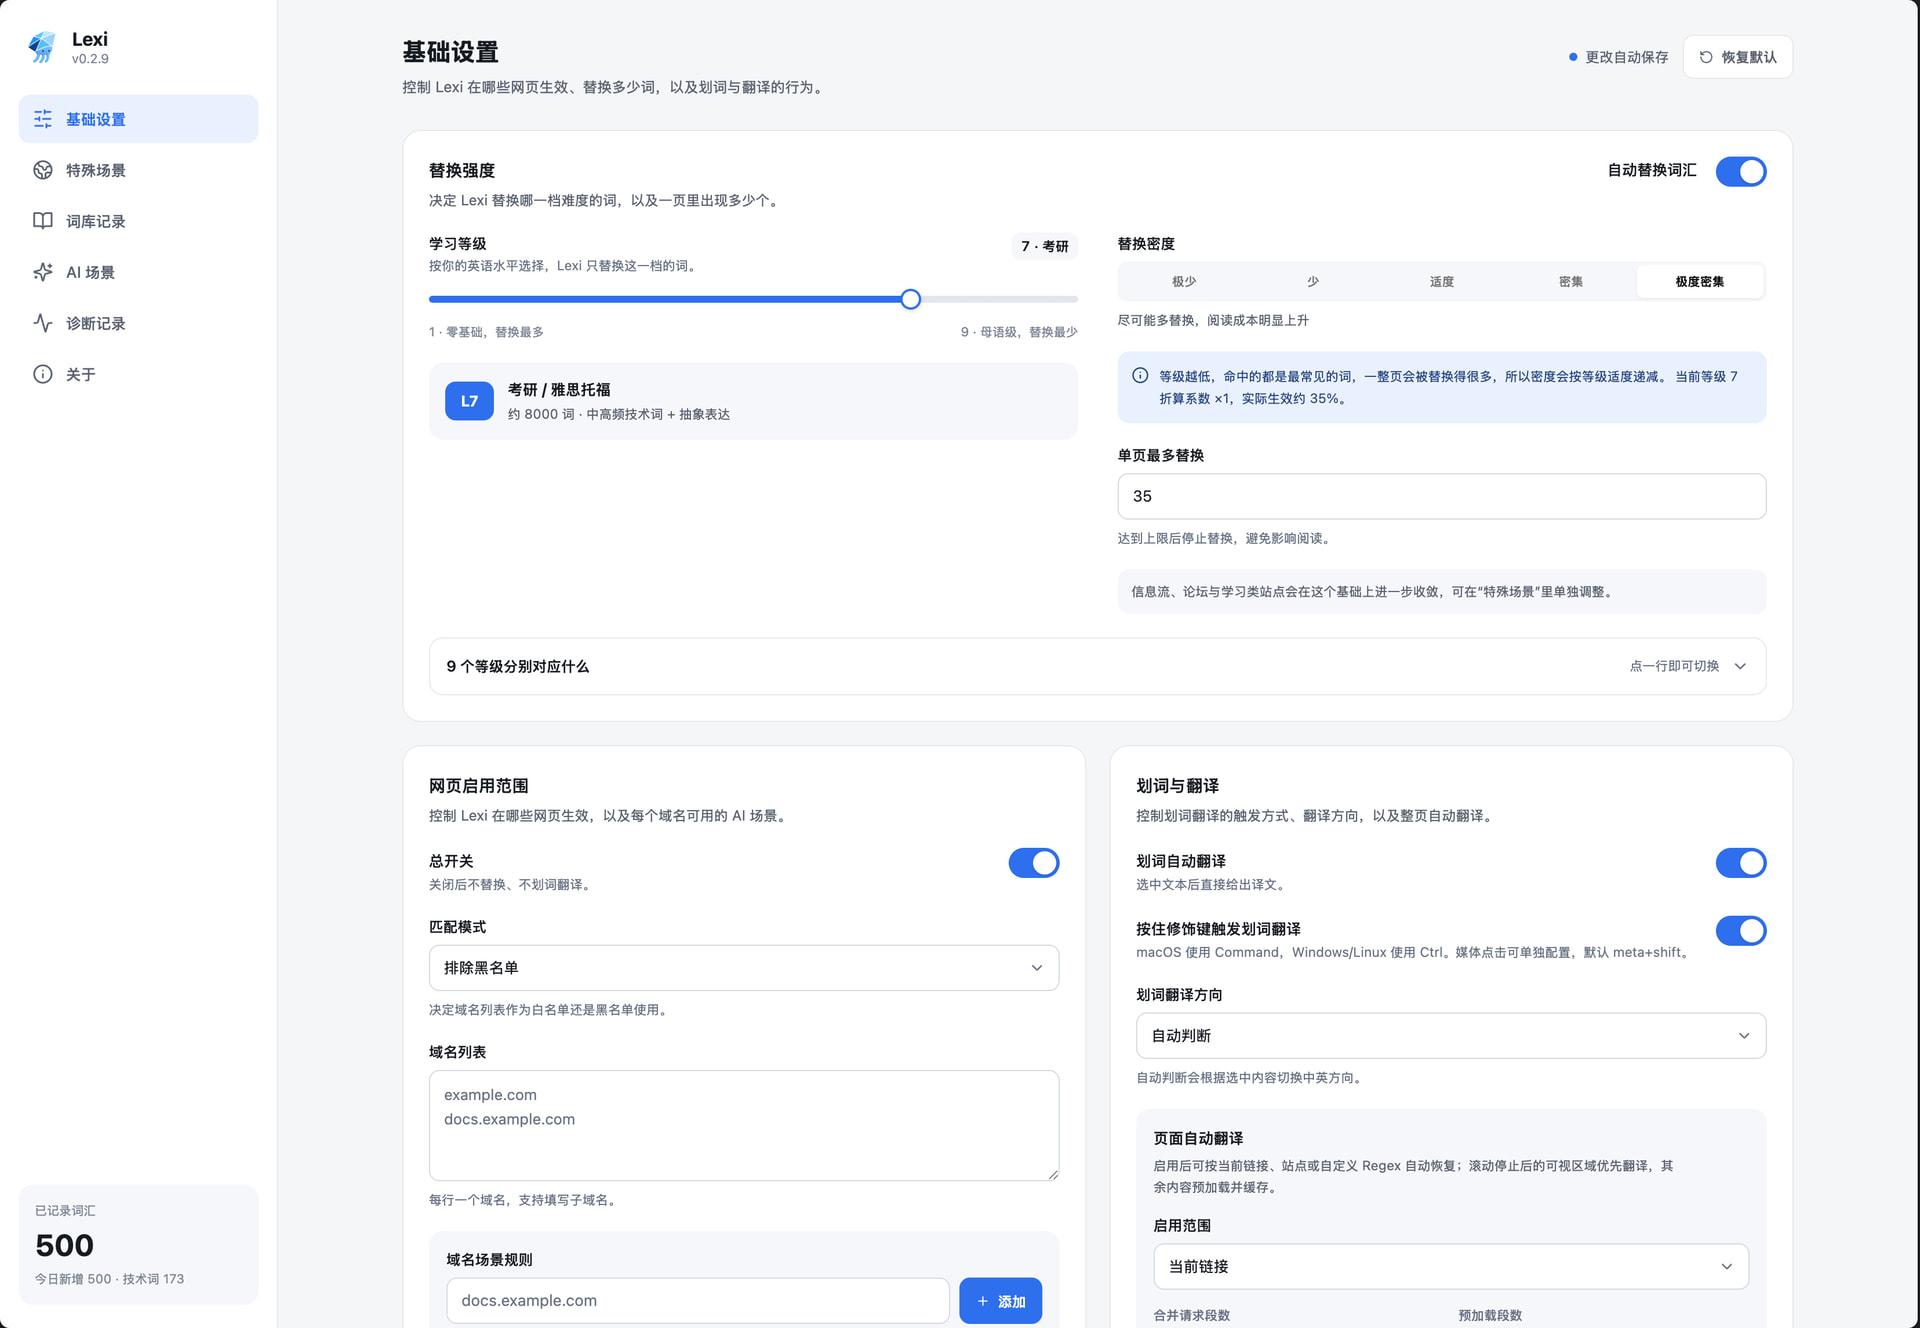Image resolution: width=1920 pixels, height=1328 pixels.
Task: Toggle the 总开关 switch
Action: pos(1034,863)
